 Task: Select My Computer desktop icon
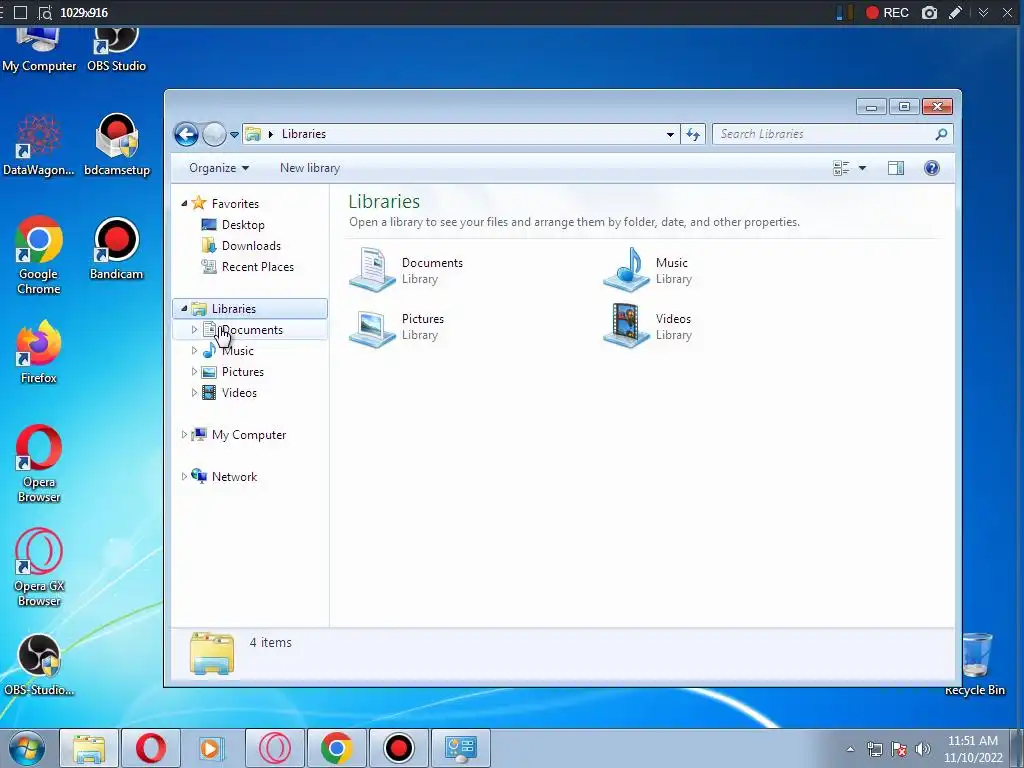39,50
